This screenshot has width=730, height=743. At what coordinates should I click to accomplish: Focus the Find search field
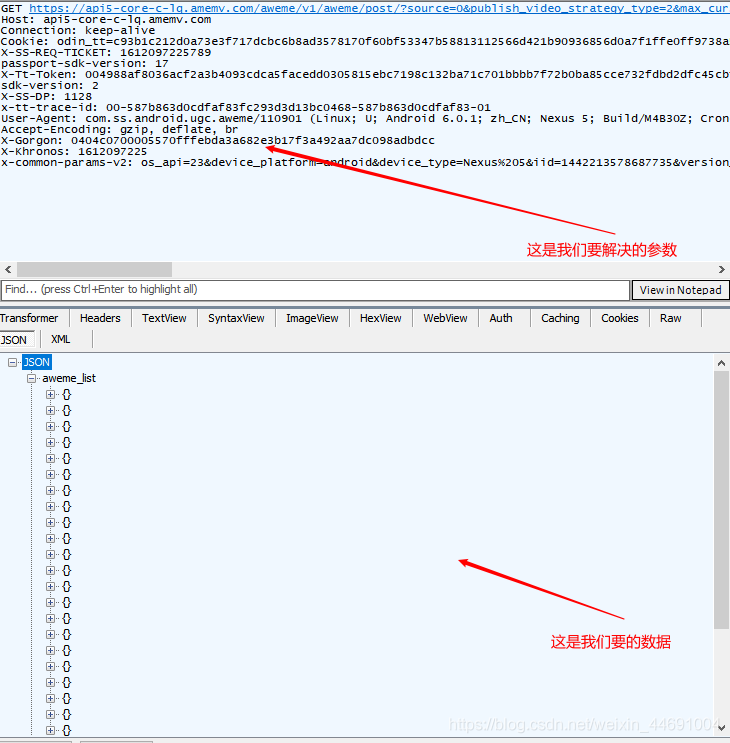pyautogui.click(x=315, y=290)
